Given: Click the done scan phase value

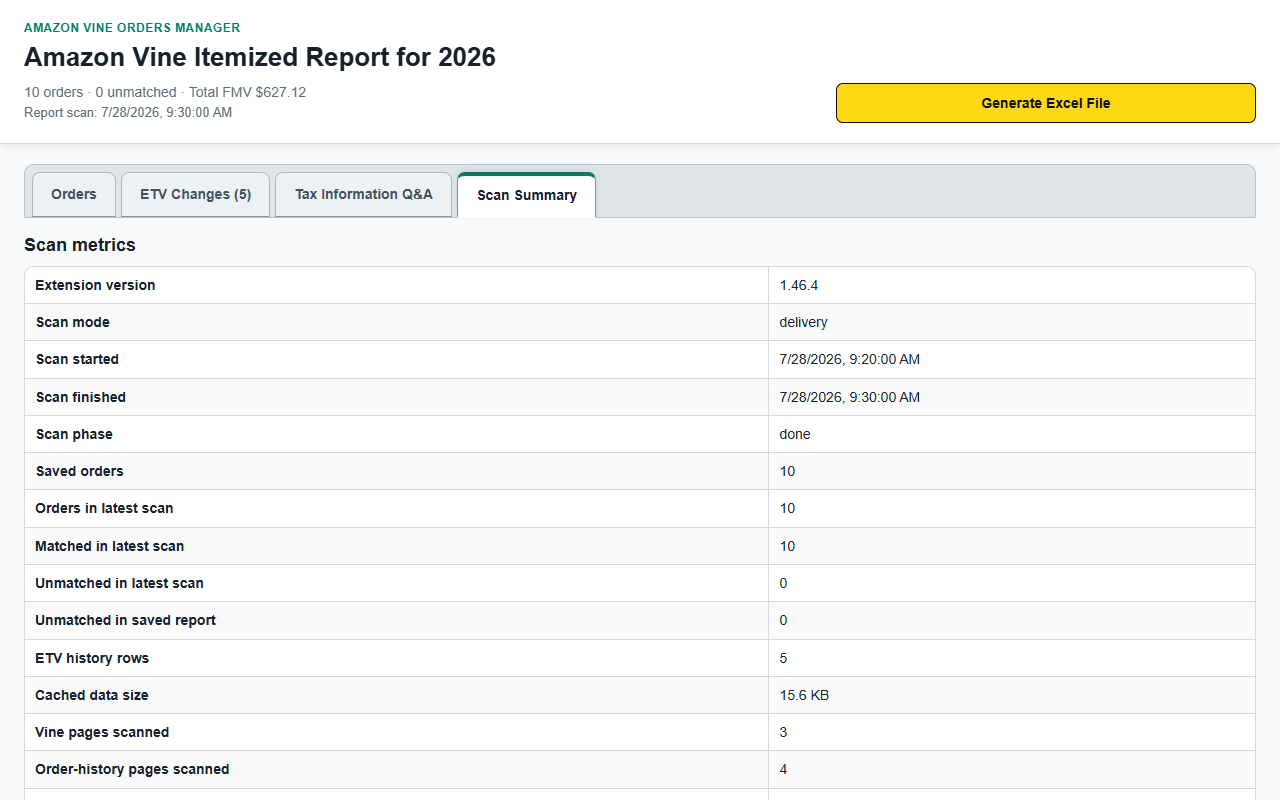Looking at the screenshot, I should click(x=795, y=434).
